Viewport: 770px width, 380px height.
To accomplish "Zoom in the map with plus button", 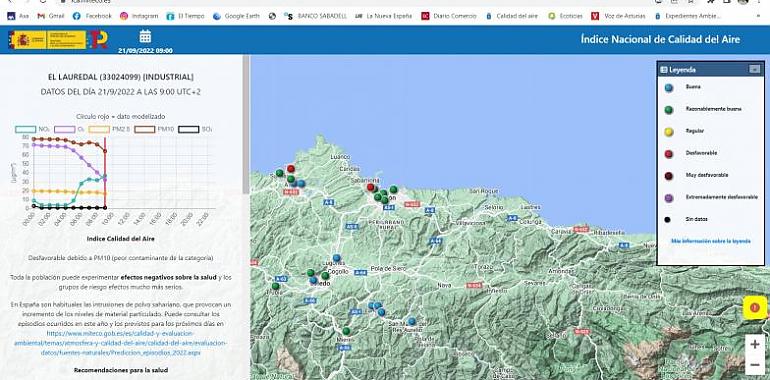I will tap(755, 344).
